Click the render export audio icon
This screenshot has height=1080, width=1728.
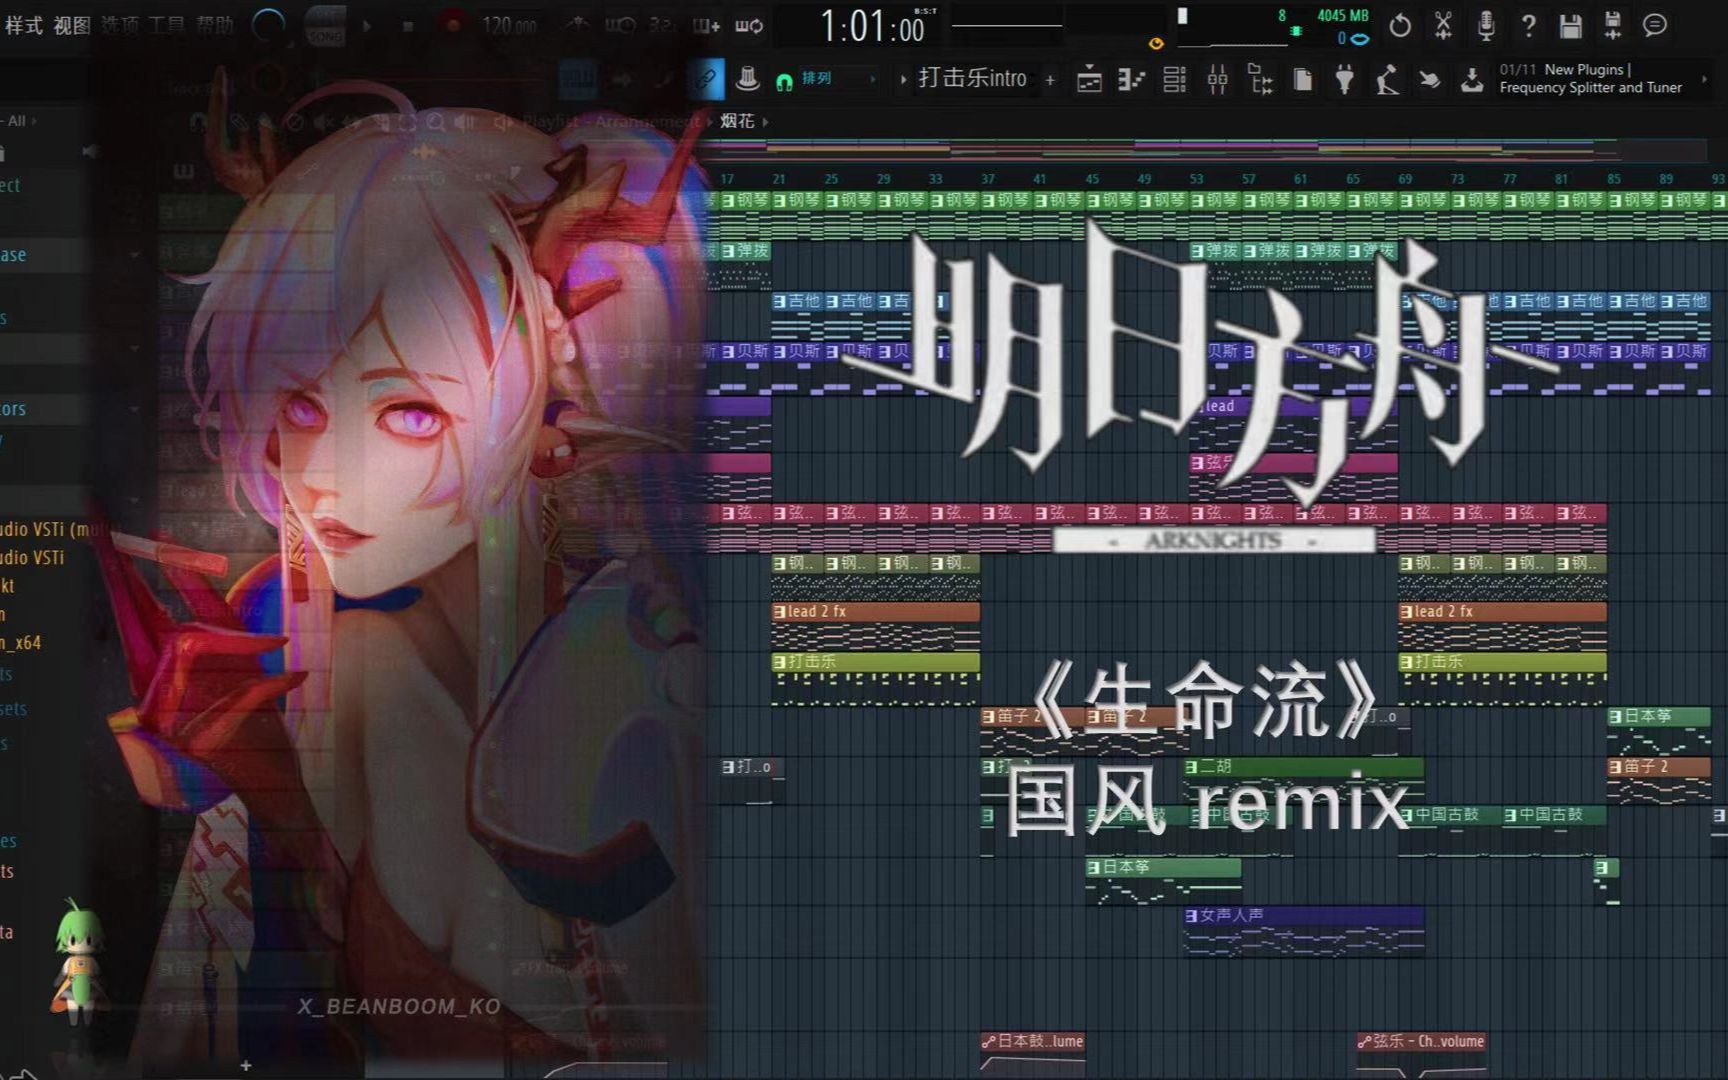[x=1613, y=26]
